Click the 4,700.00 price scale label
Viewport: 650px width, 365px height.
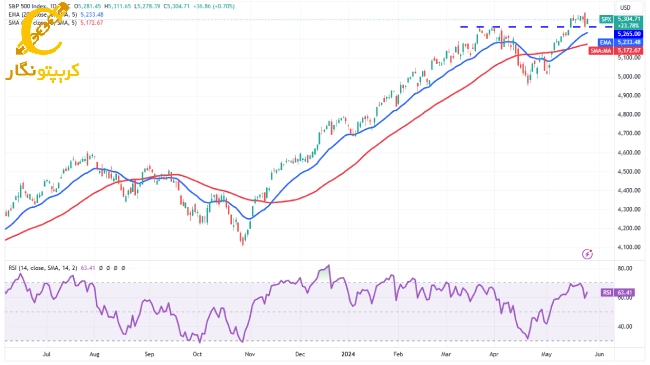point(629,133)
